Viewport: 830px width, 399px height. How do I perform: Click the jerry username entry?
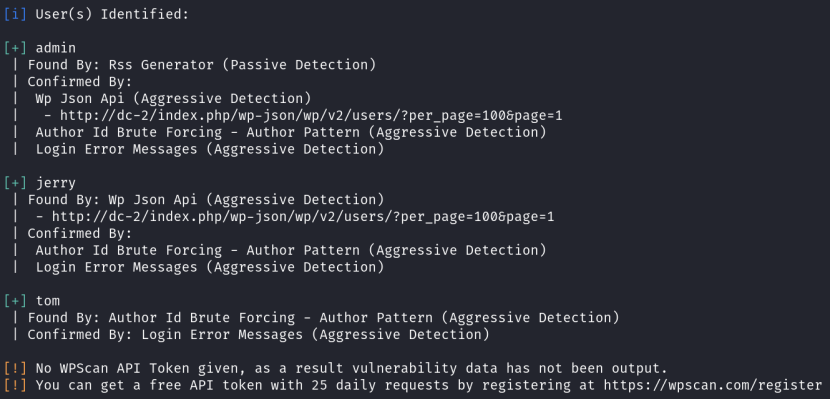[x=56, y=183]
